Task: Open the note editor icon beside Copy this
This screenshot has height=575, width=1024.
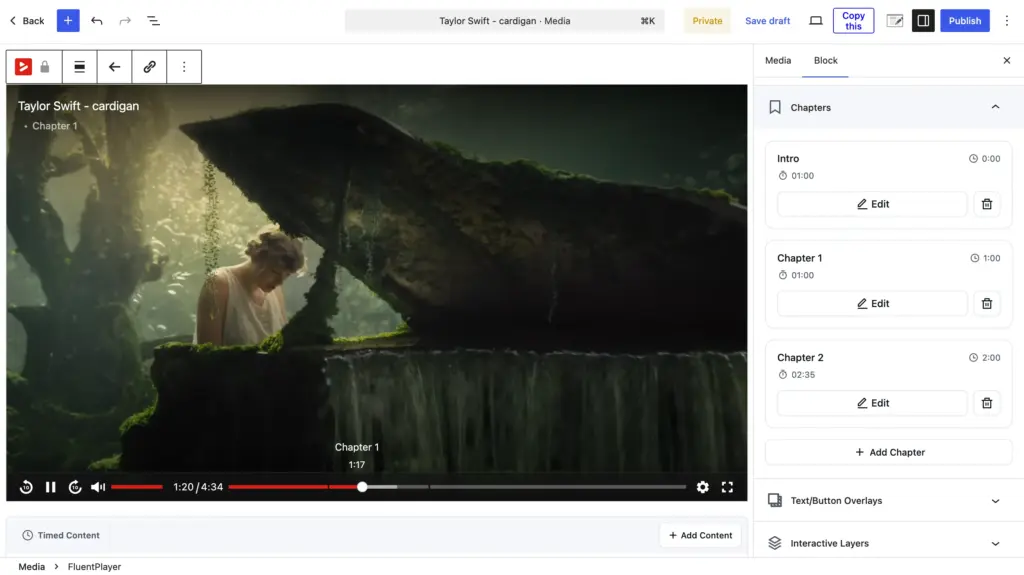Action: (x=895, y=21)
